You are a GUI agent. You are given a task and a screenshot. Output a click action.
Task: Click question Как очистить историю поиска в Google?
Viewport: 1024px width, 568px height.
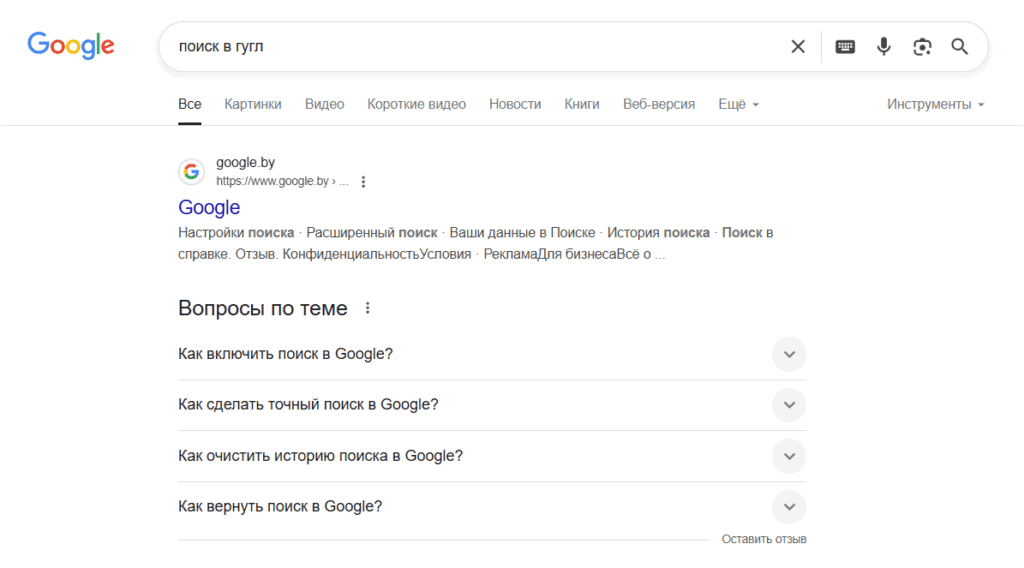(x=321, y=456)
